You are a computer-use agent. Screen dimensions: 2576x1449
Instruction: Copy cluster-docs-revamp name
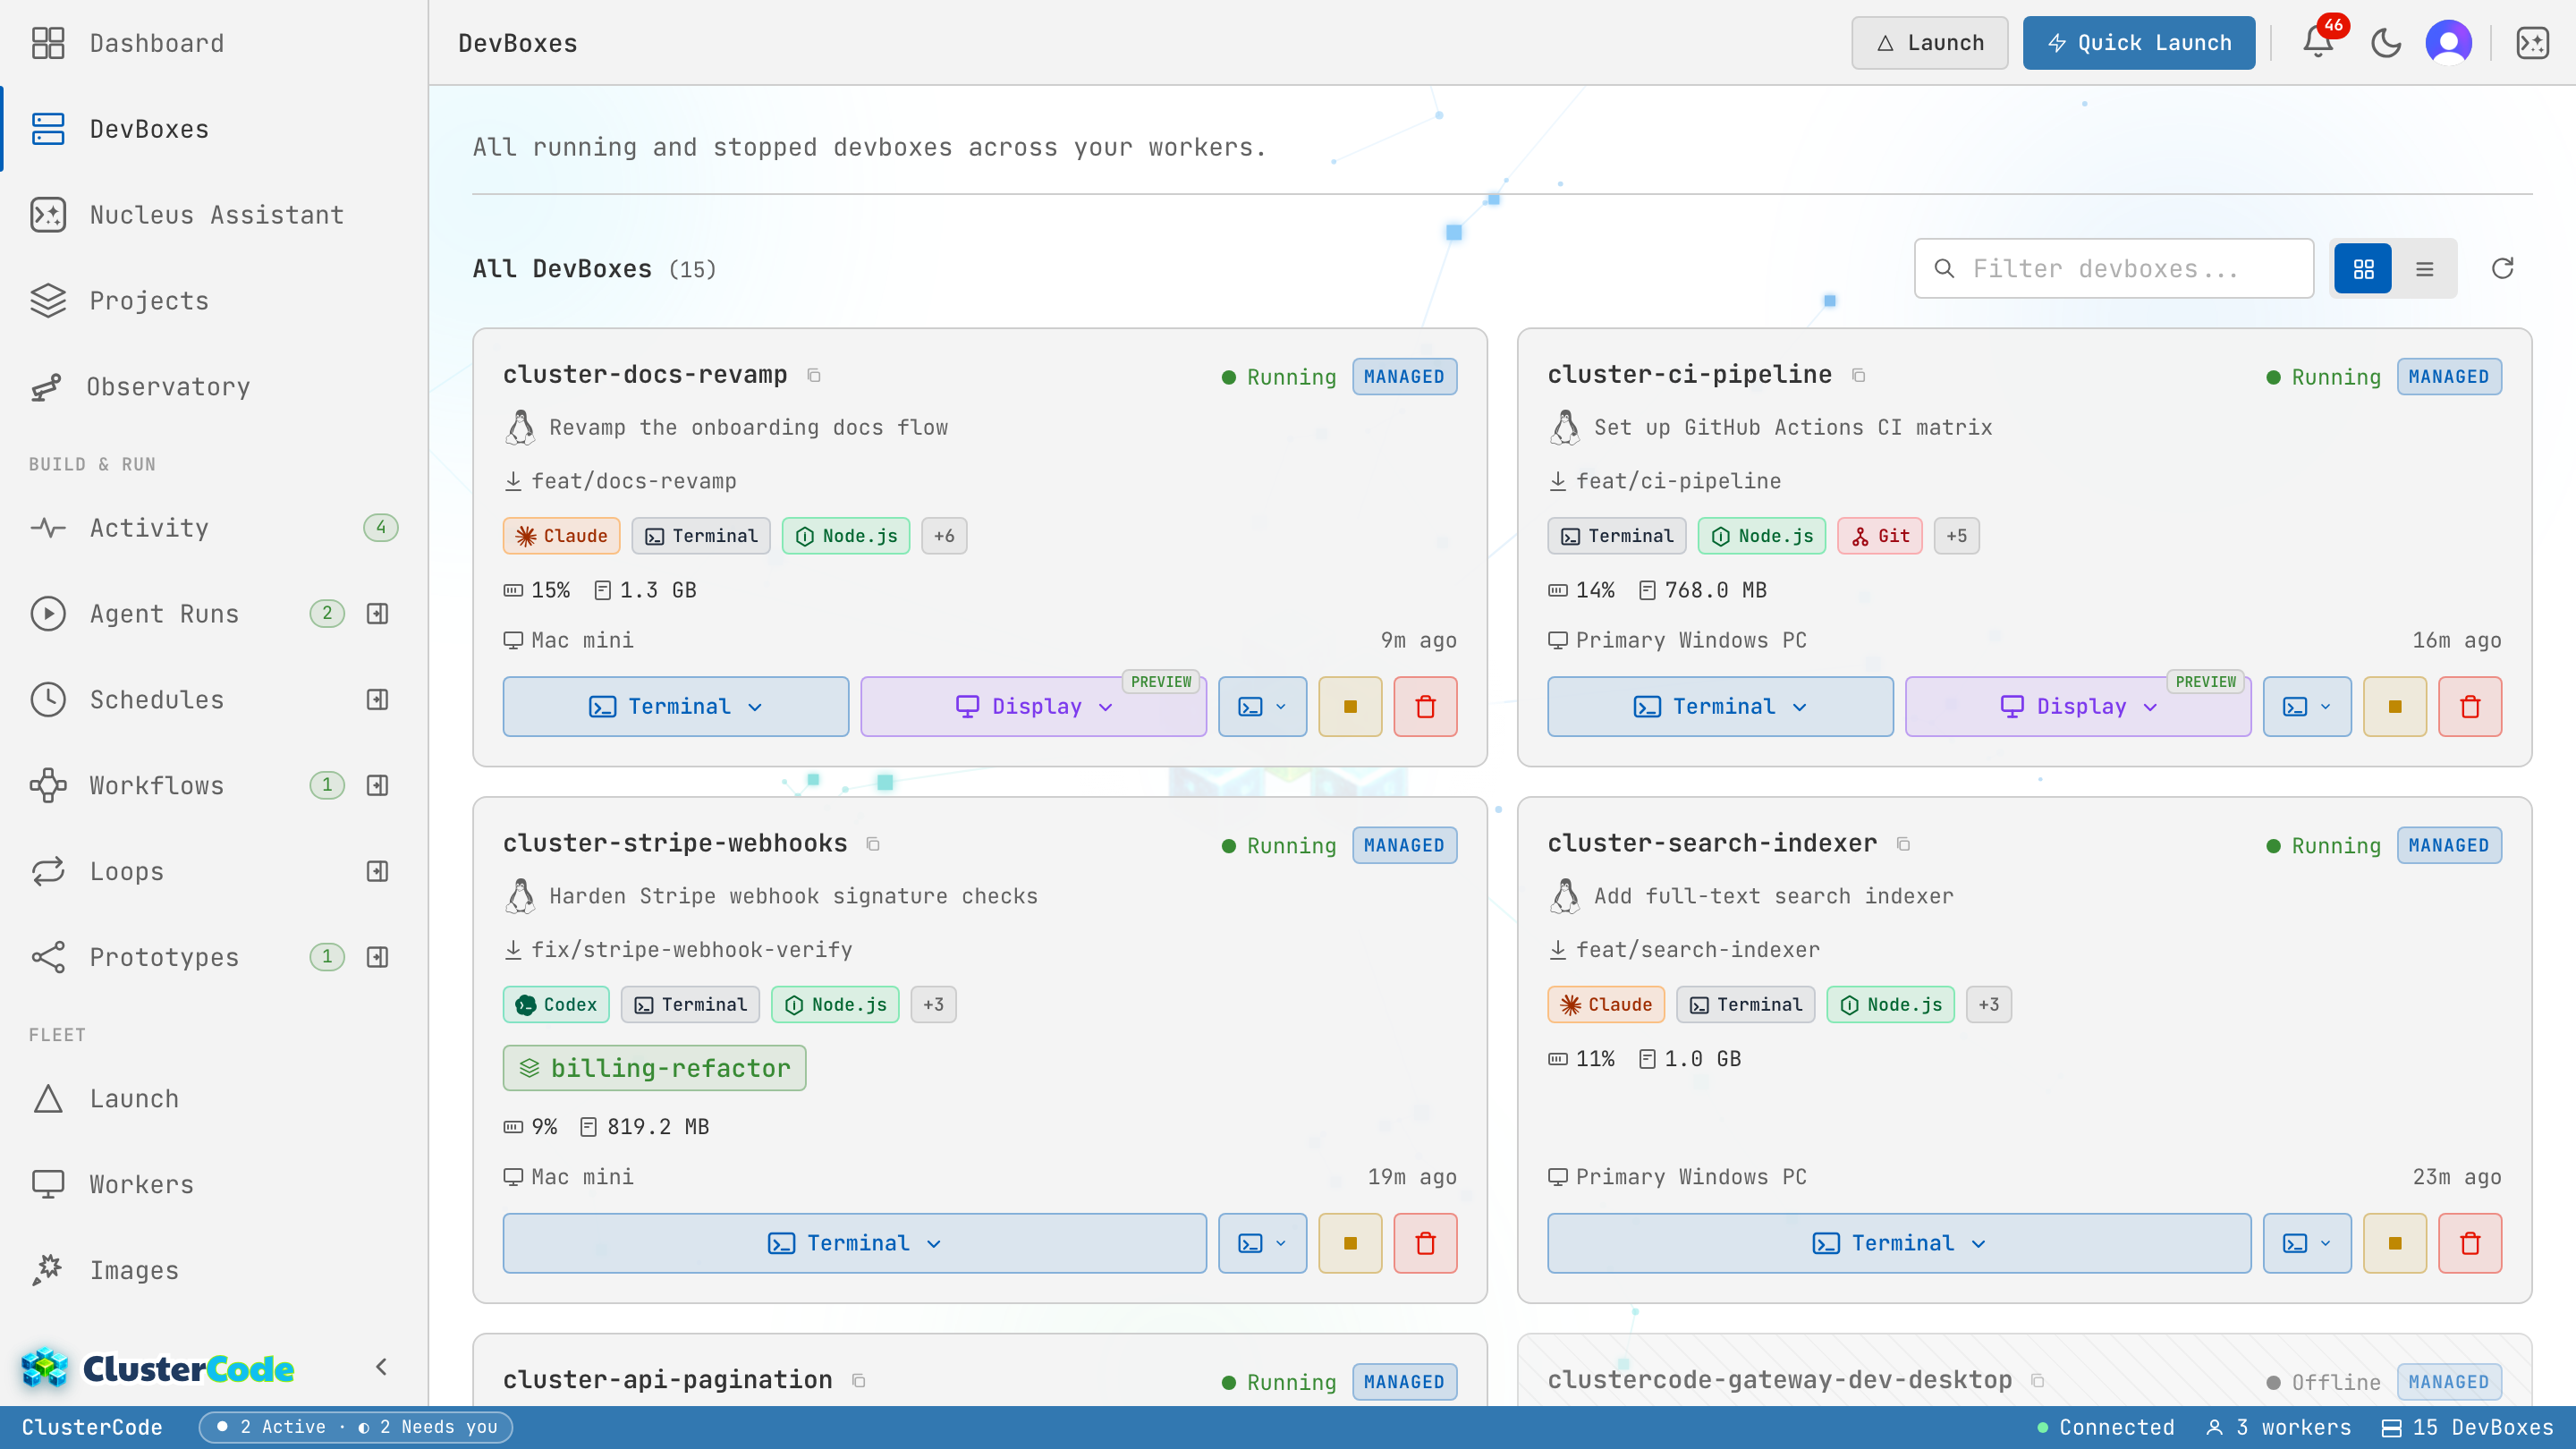coord(814,375)
